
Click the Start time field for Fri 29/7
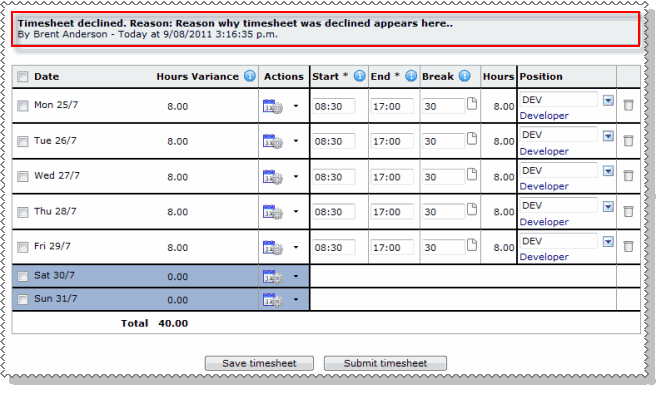click(334, 247)
